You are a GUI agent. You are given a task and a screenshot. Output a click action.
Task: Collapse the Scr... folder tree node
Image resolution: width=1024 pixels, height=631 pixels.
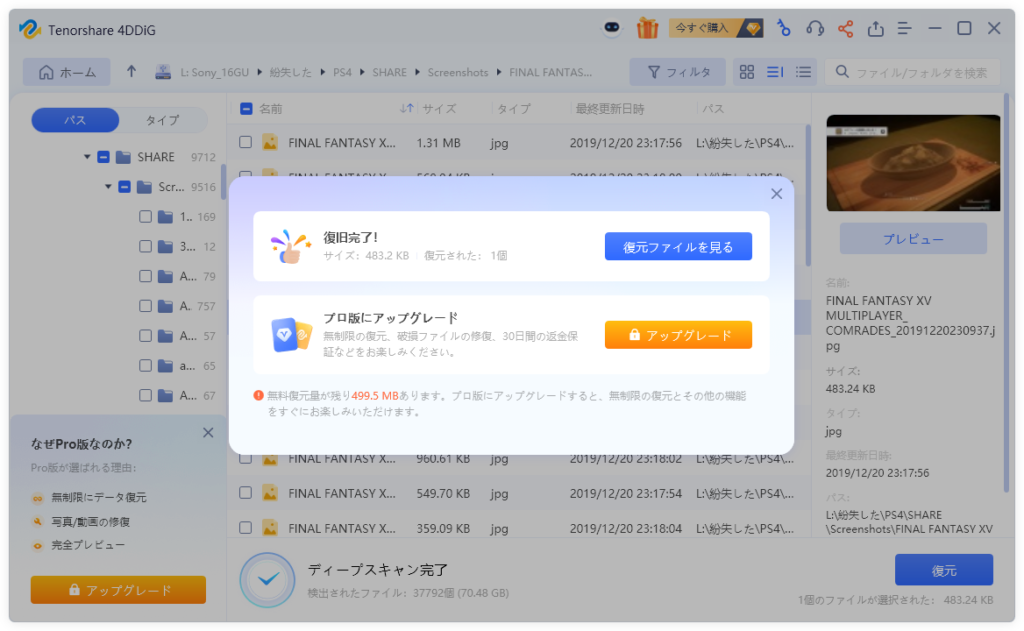(108, 187)
